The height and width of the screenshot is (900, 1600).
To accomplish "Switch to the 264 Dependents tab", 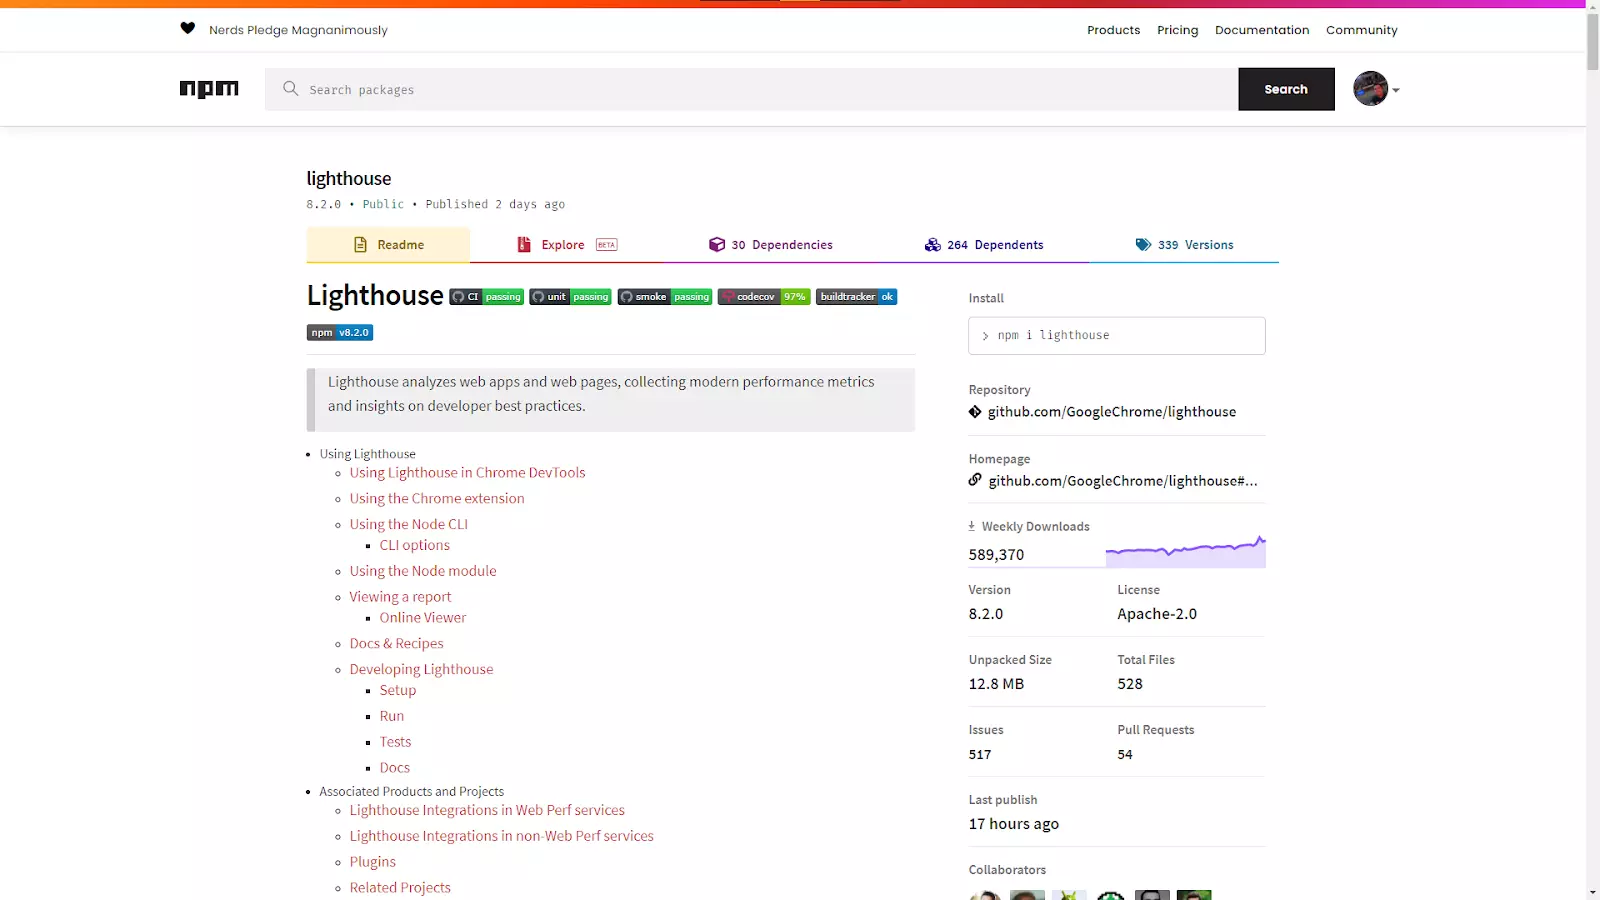I will coord(984,245).
